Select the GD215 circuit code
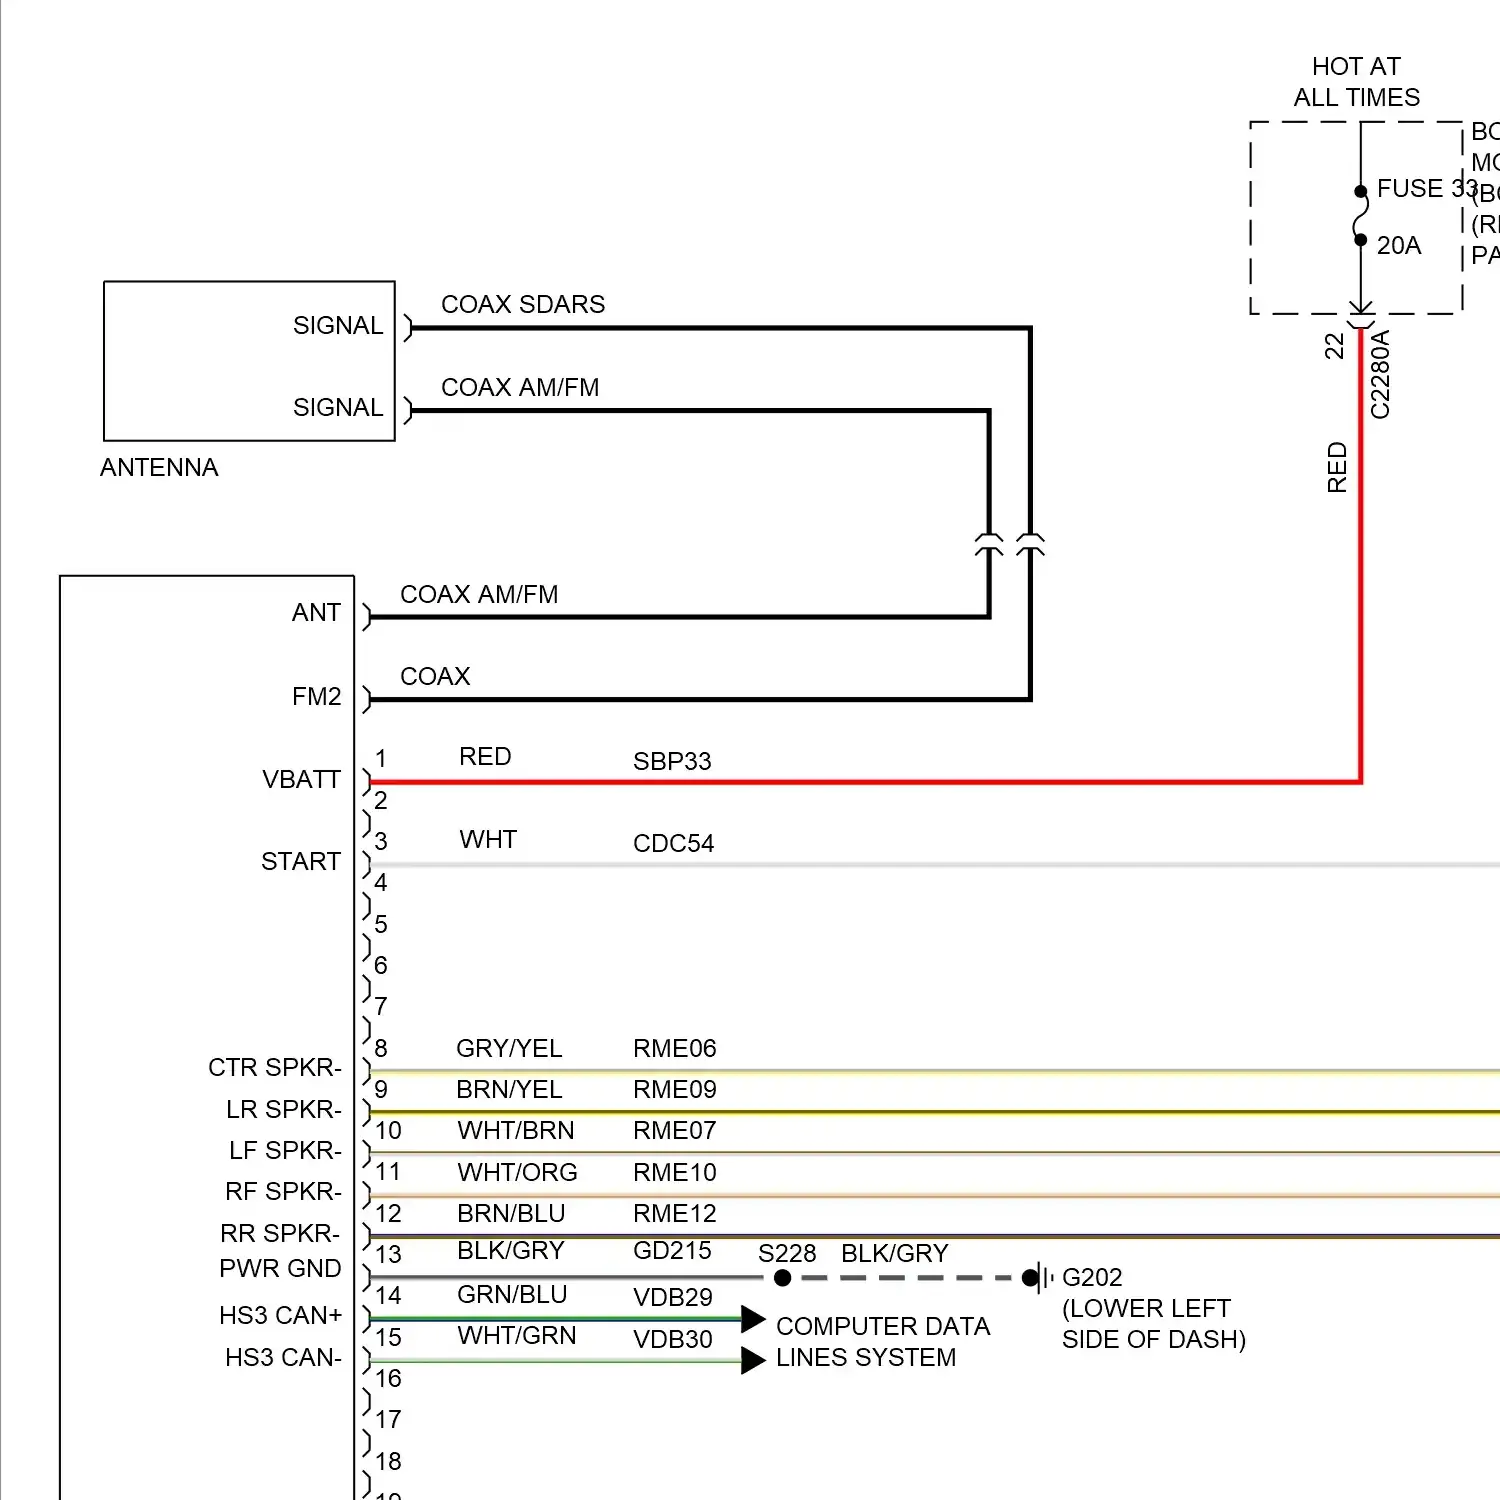 click(672, 1250)
